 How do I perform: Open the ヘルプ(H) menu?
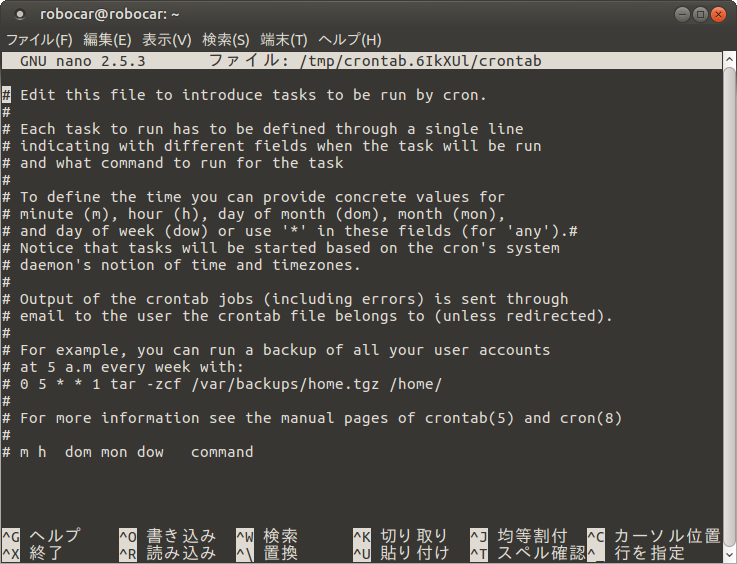pyautogui.click(x=350, y=40)
